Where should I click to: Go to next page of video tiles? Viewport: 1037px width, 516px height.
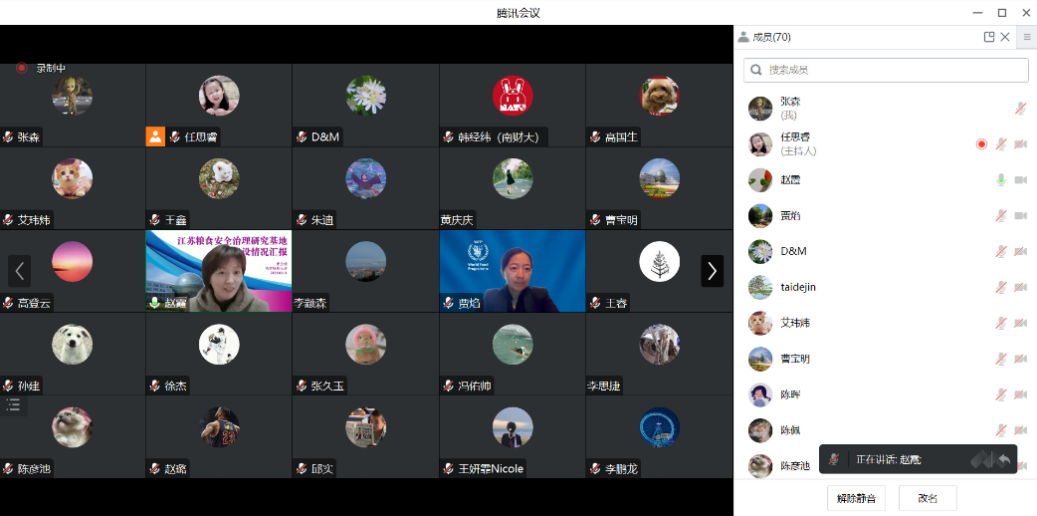pyautogui.click(x=711, y=270)
